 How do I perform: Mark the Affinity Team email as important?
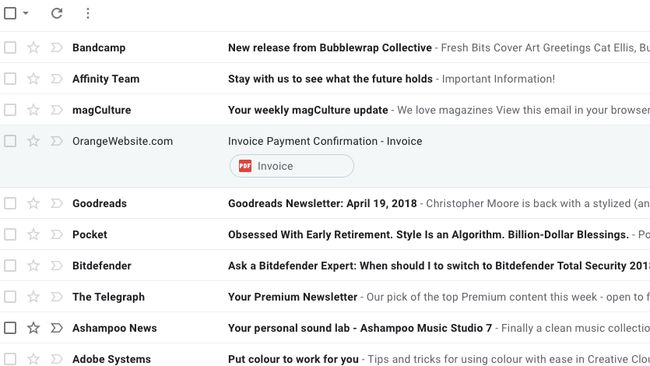(56, 79)
